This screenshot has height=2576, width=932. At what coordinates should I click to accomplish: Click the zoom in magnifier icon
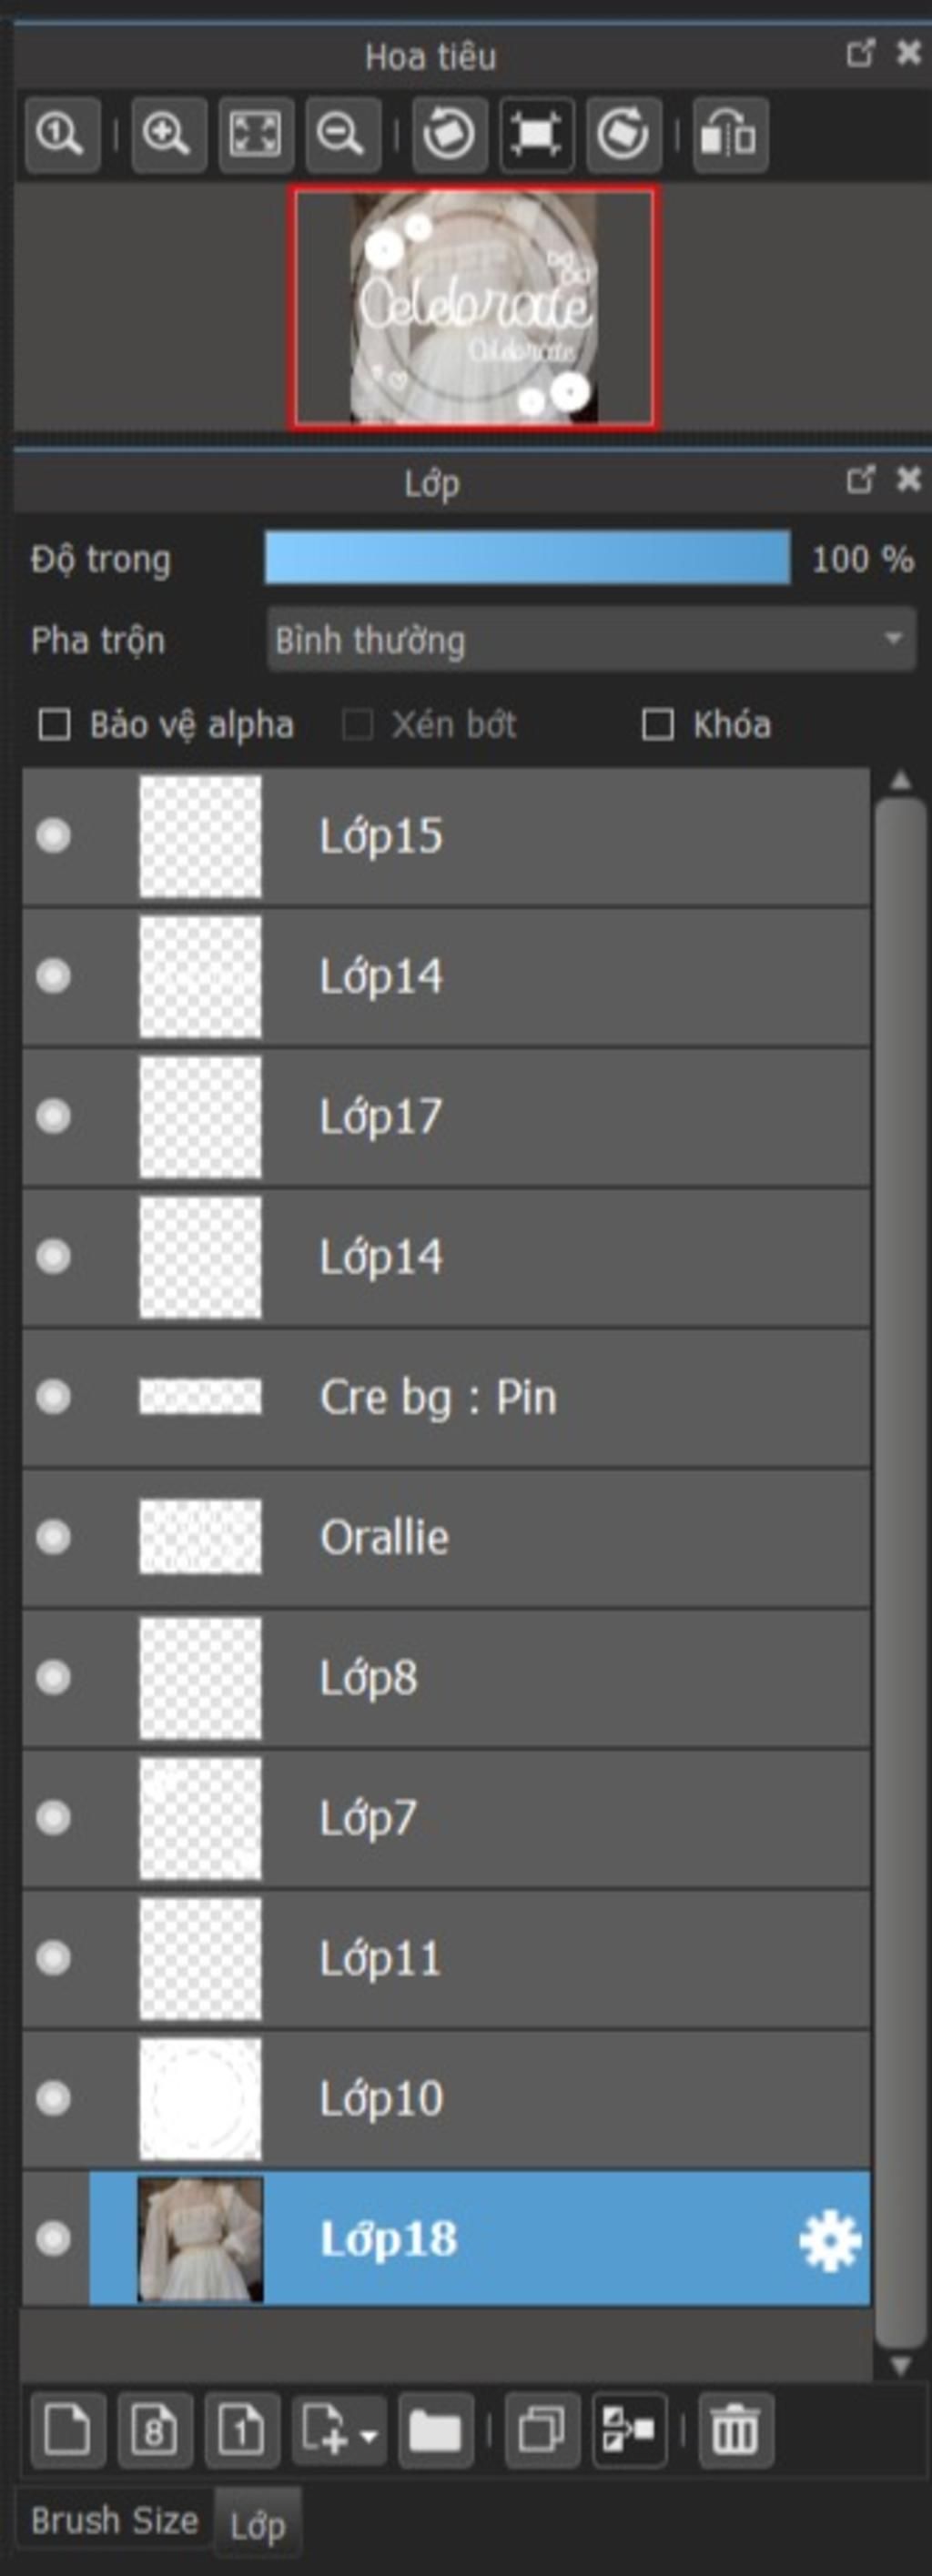tap(168, 135)
